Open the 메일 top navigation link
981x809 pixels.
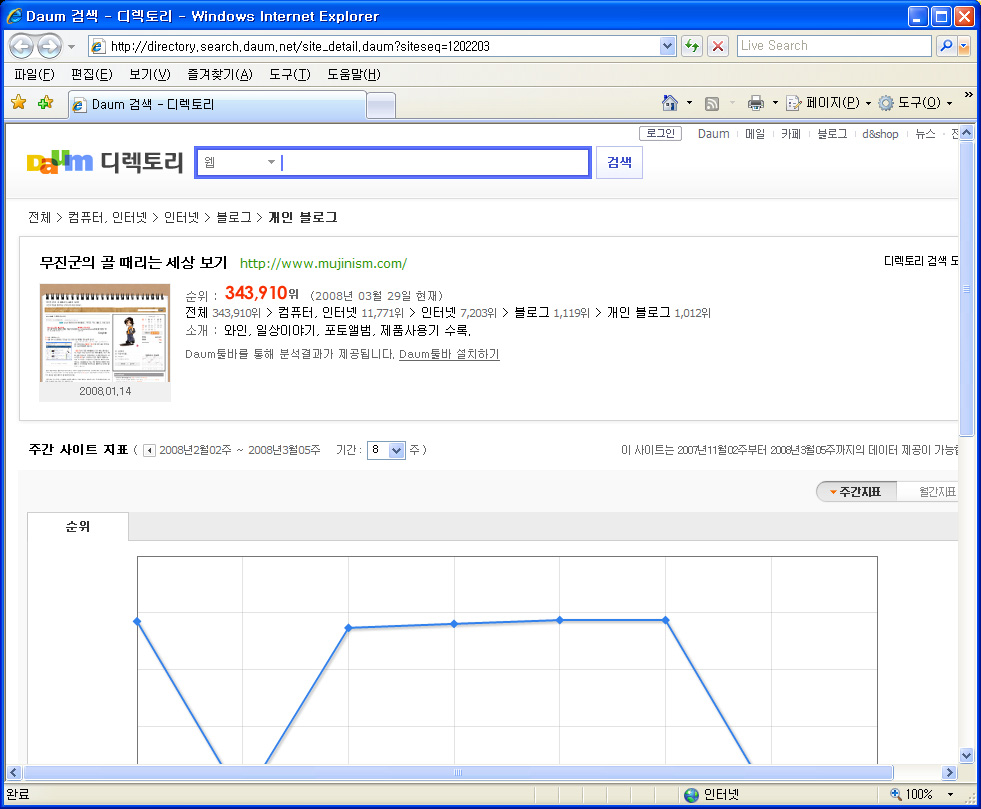click(755, 134)
